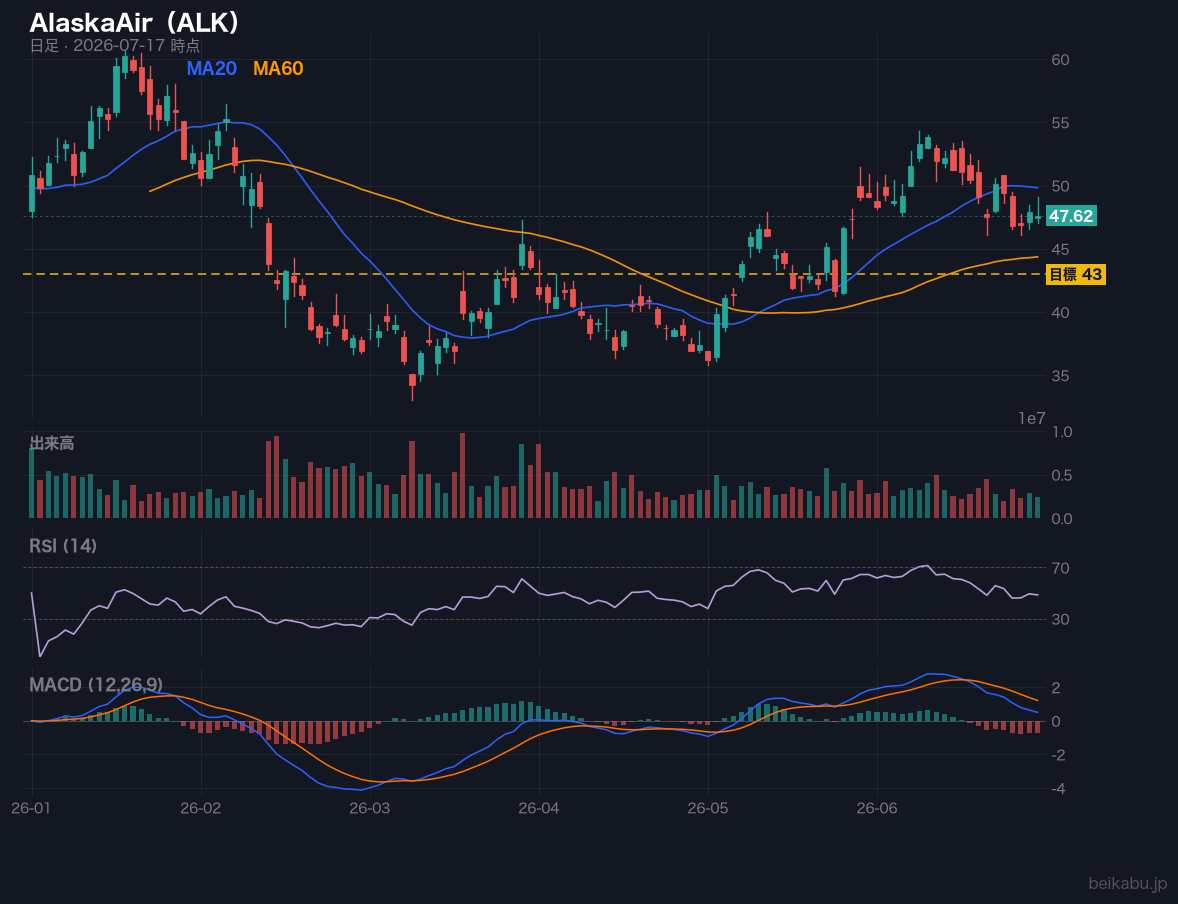Click the MACD axis label 0
Image resolution: width=1178 pixels, height=904 pixels.
1056,721
